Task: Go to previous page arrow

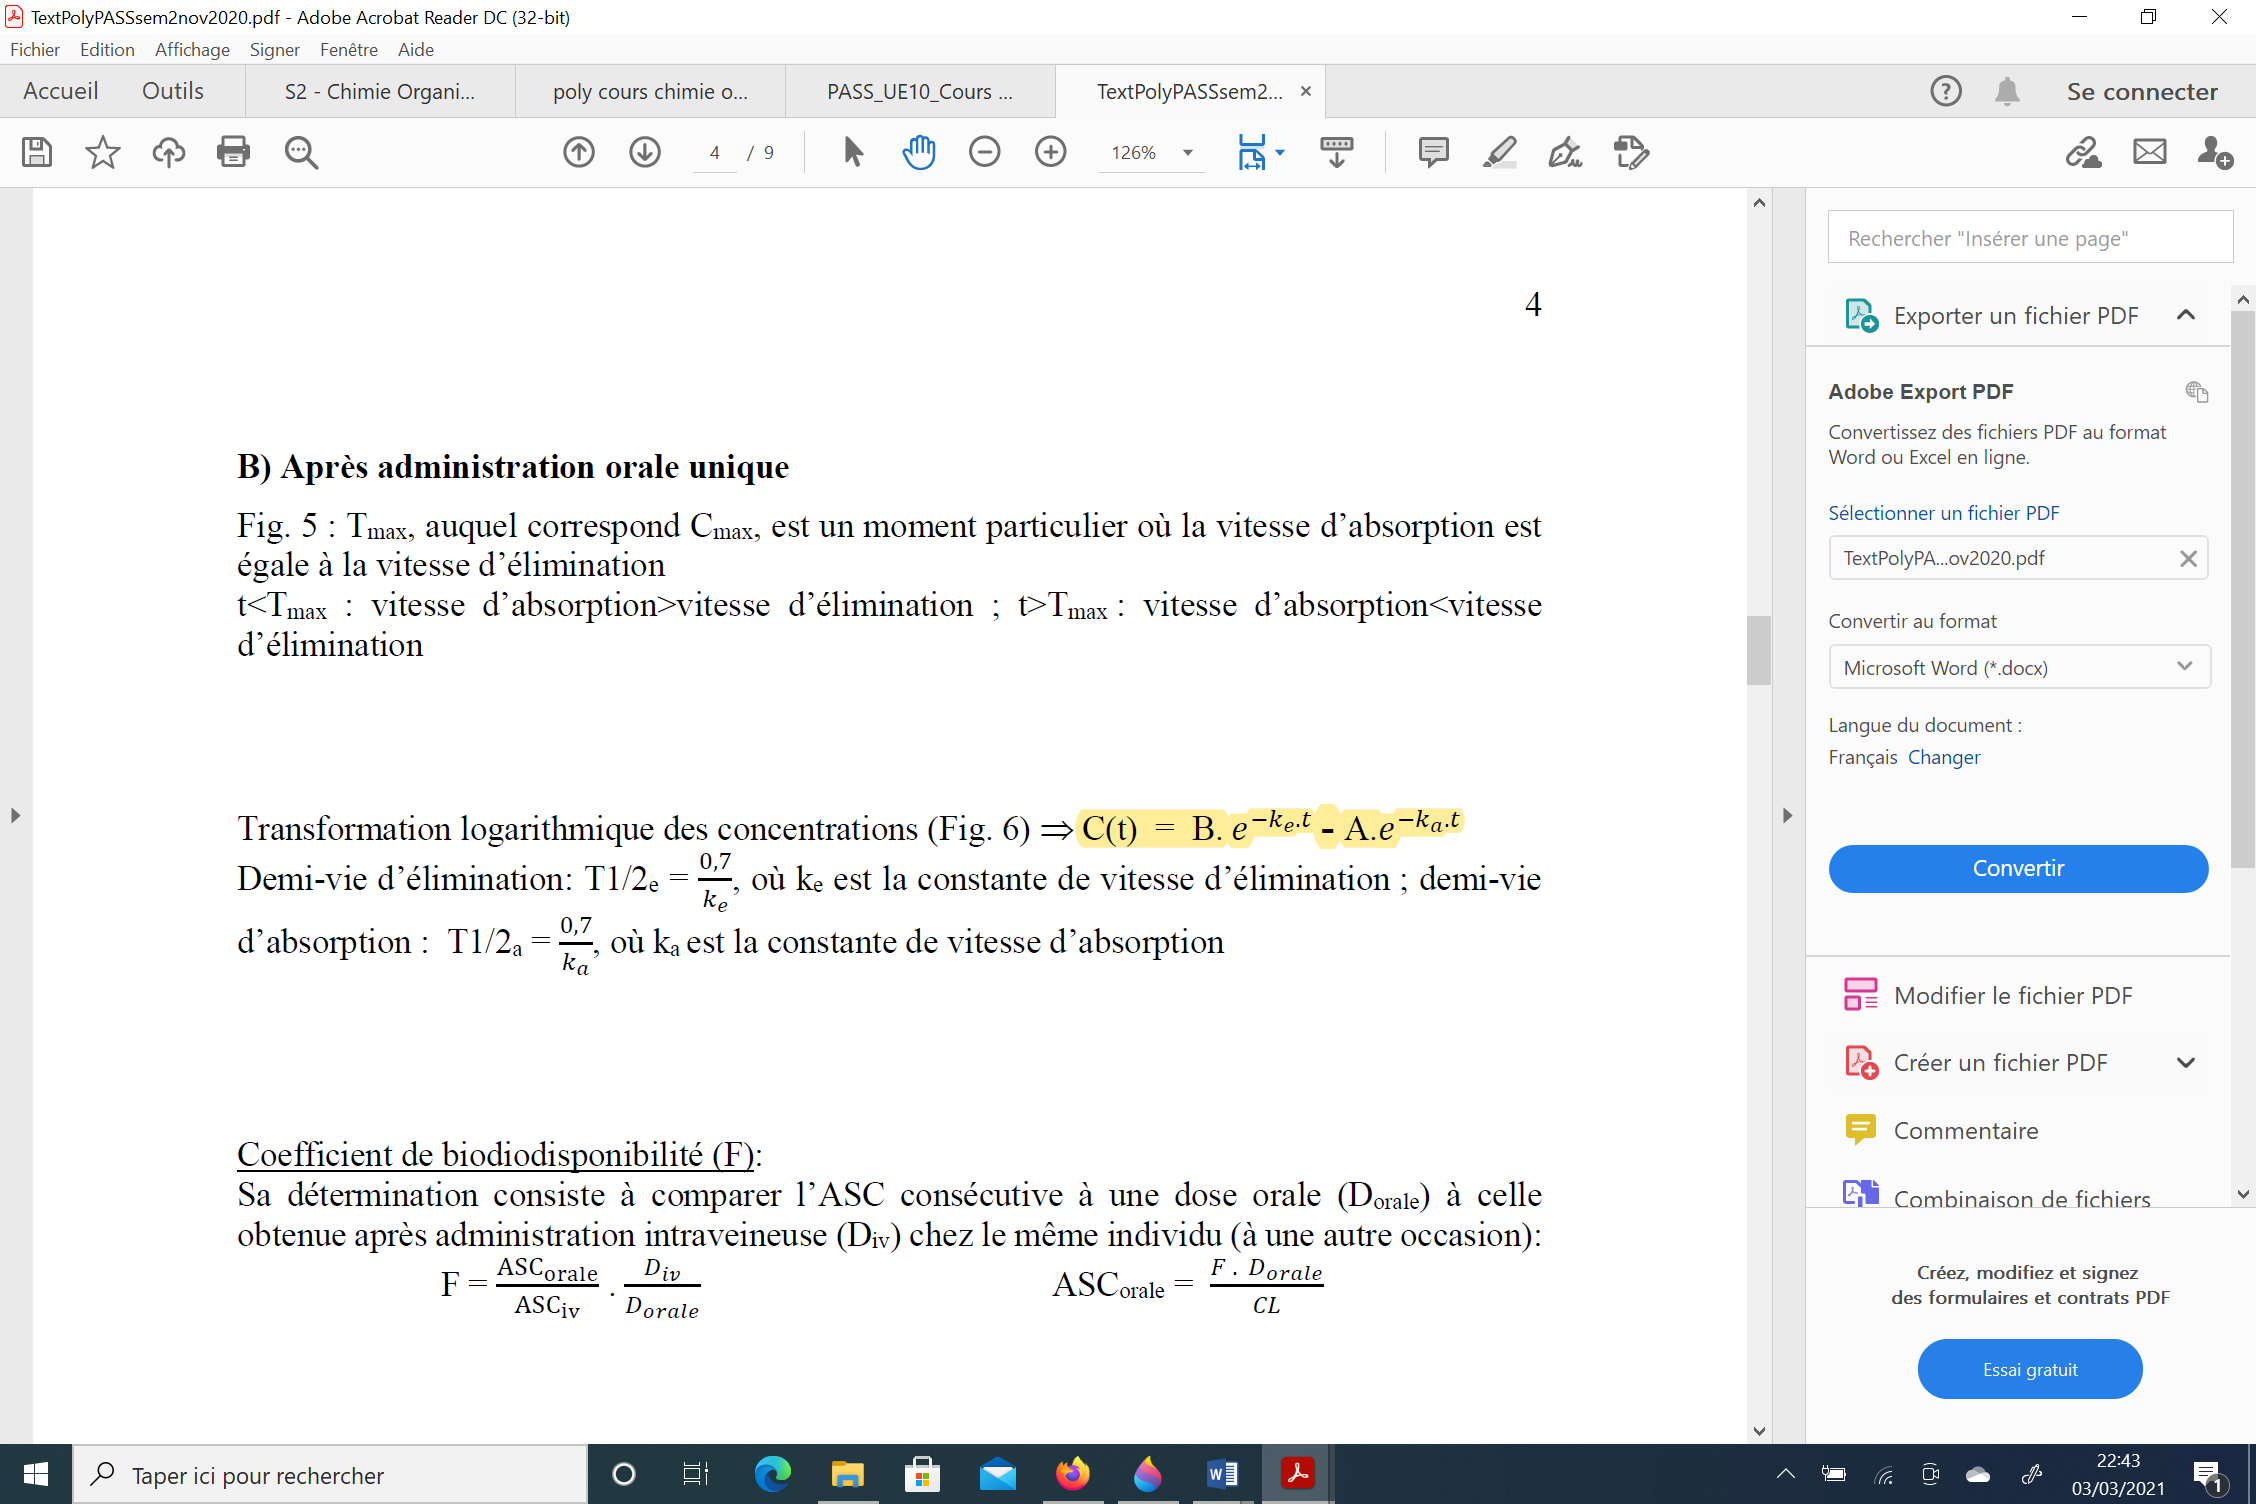Action: (x=578, y=152)
